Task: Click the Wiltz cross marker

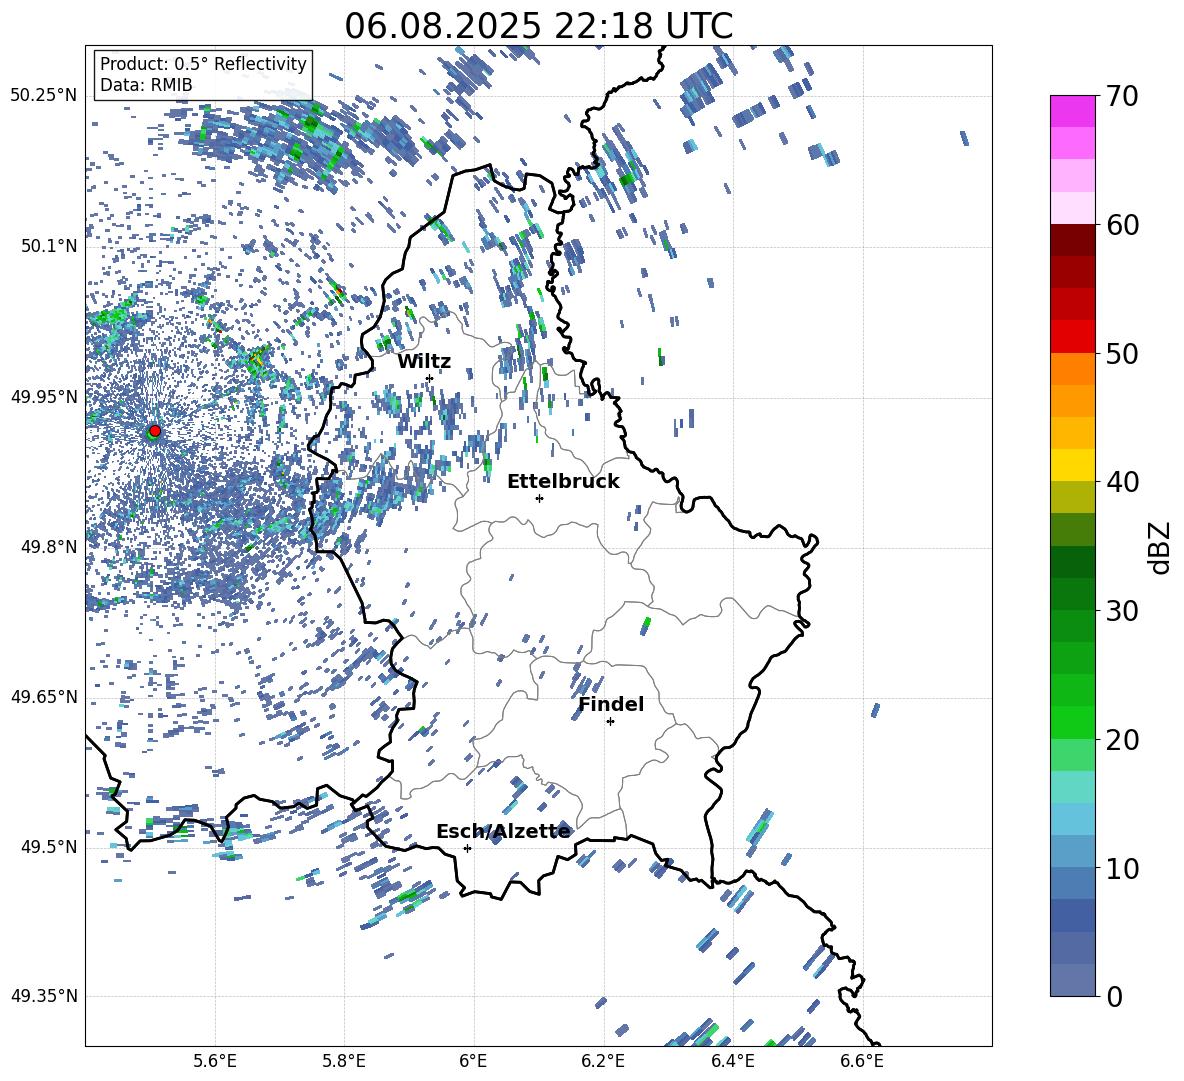Action: [x=430, y=378]
